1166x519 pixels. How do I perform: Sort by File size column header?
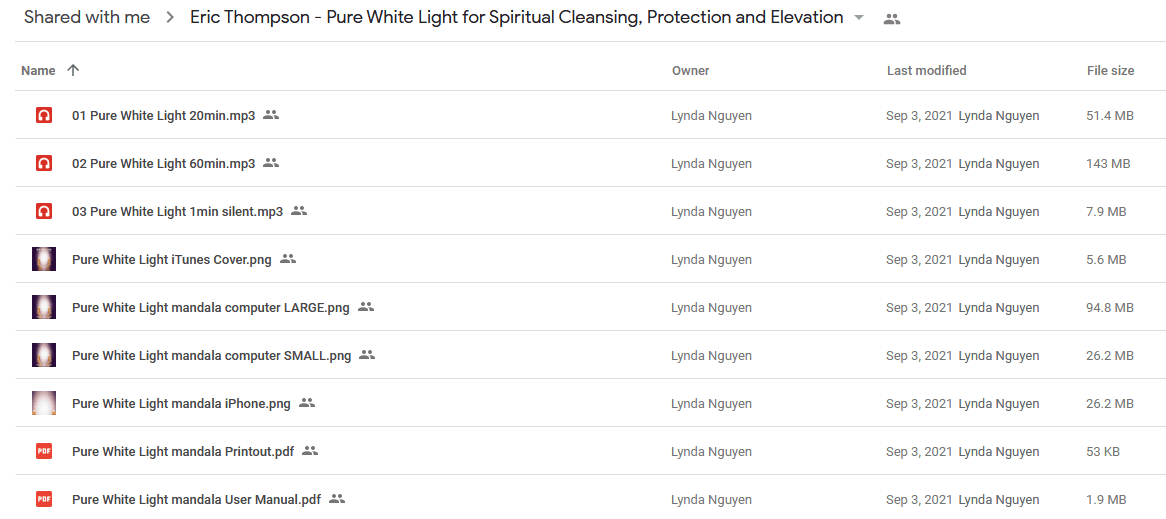(1110, 71)
